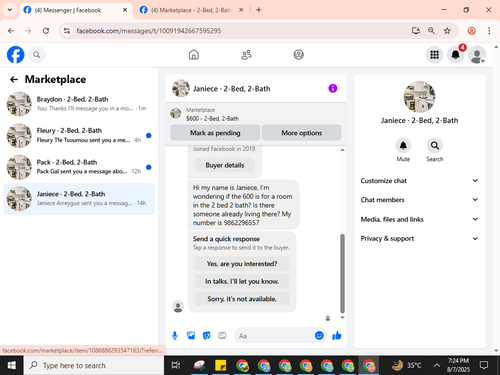Screen dimensions: 500x375
Task: Open the Janiece listing photo in right panel
Action: coord(419,97)
